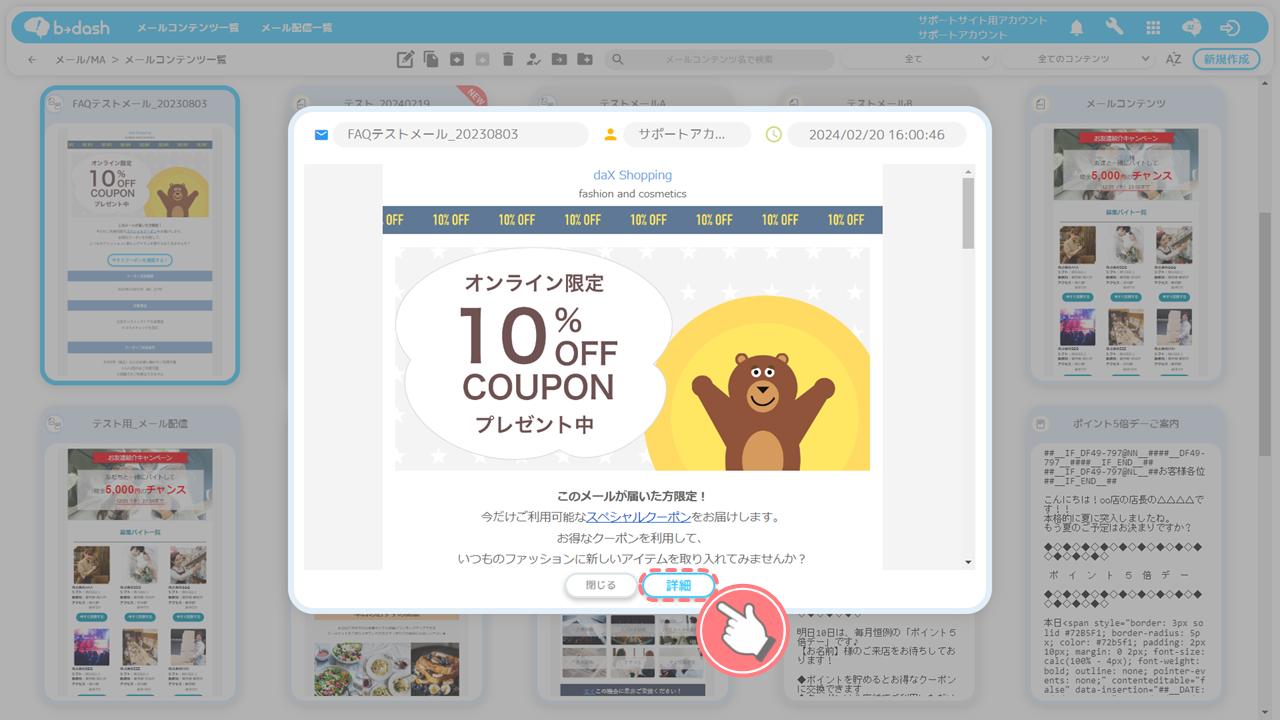Click the preview dialog scrollbar thumb
This screenshot has height=720, width=1280.
[x=968, y=214]
